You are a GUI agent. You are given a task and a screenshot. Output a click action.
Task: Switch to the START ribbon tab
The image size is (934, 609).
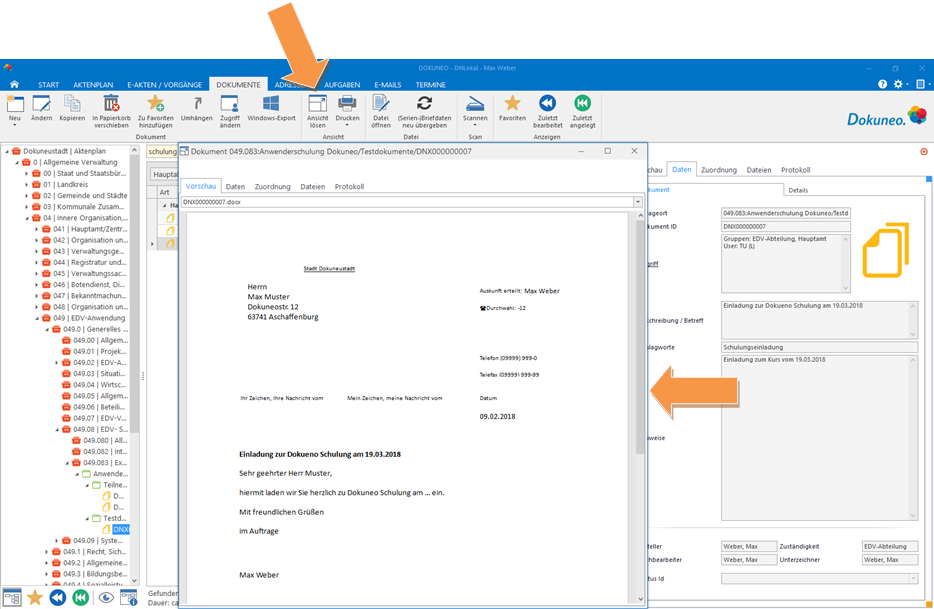point(48,85)
